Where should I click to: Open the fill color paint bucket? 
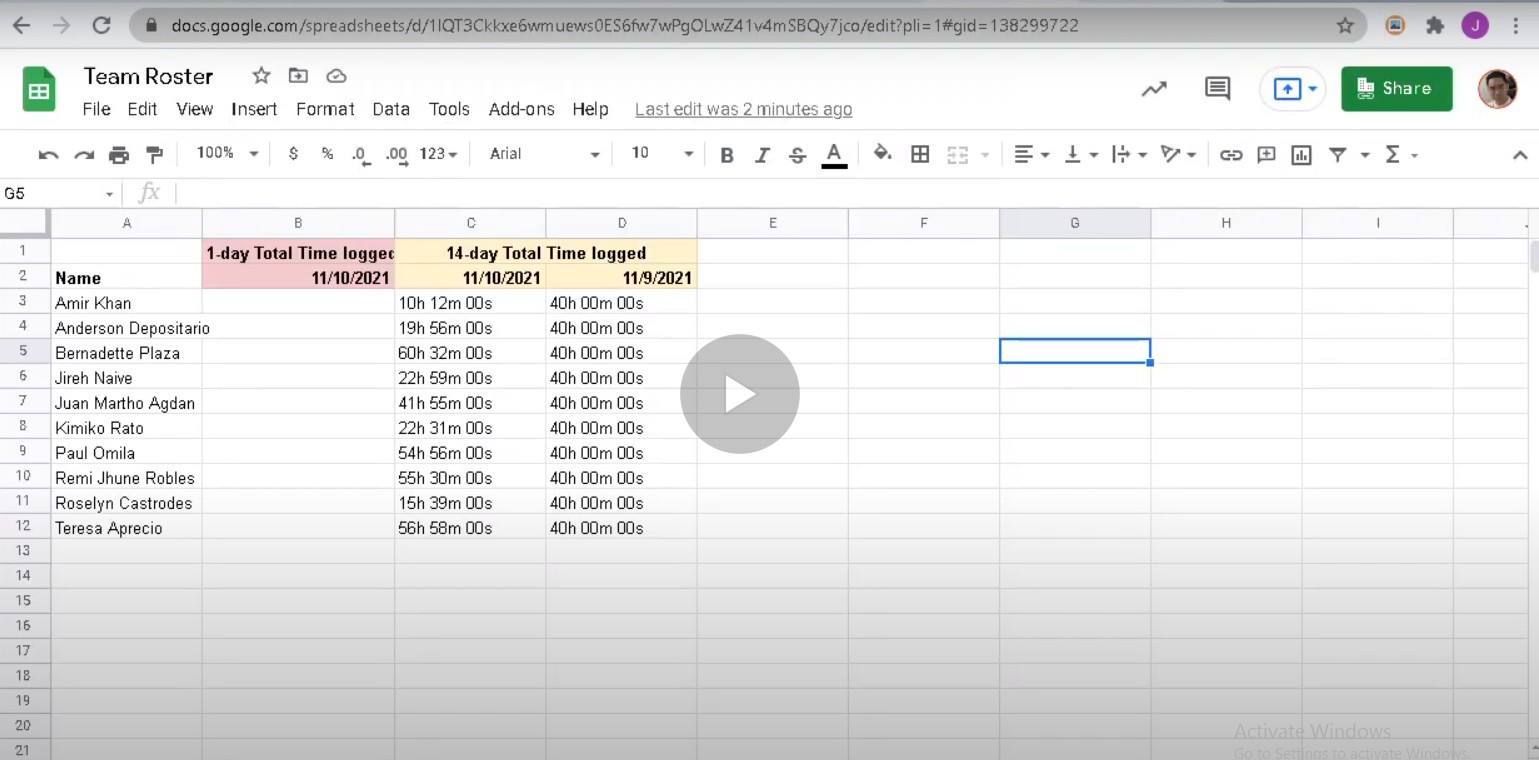[882, 154]
